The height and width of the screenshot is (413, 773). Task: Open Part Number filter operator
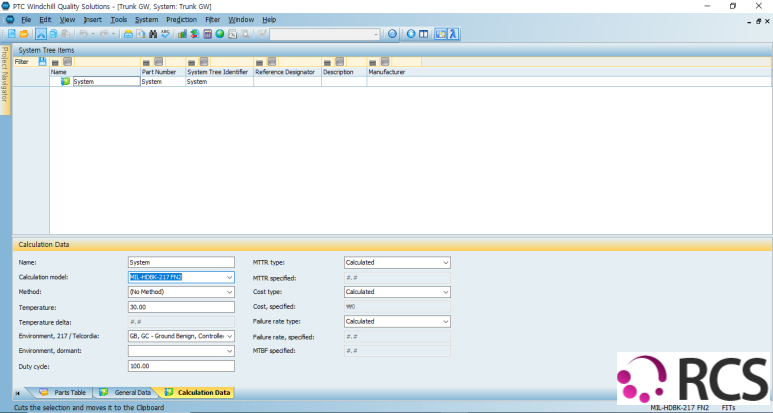[x=146, y=63]
